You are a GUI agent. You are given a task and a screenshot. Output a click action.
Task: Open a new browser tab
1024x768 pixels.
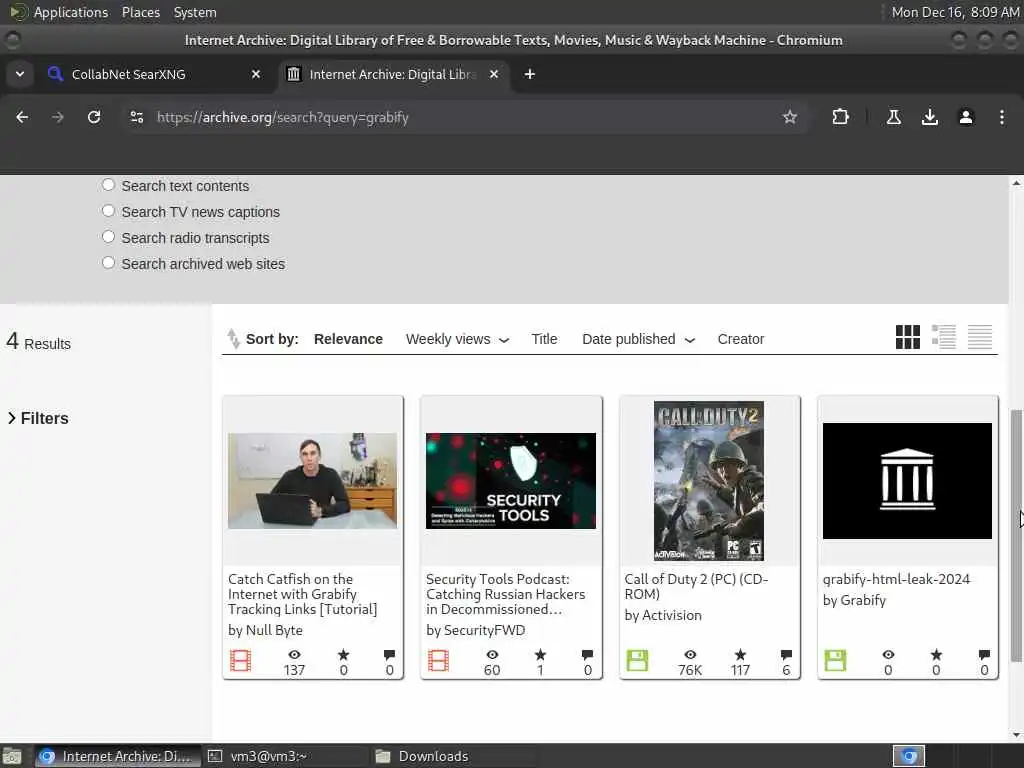(x=530, y=74)
